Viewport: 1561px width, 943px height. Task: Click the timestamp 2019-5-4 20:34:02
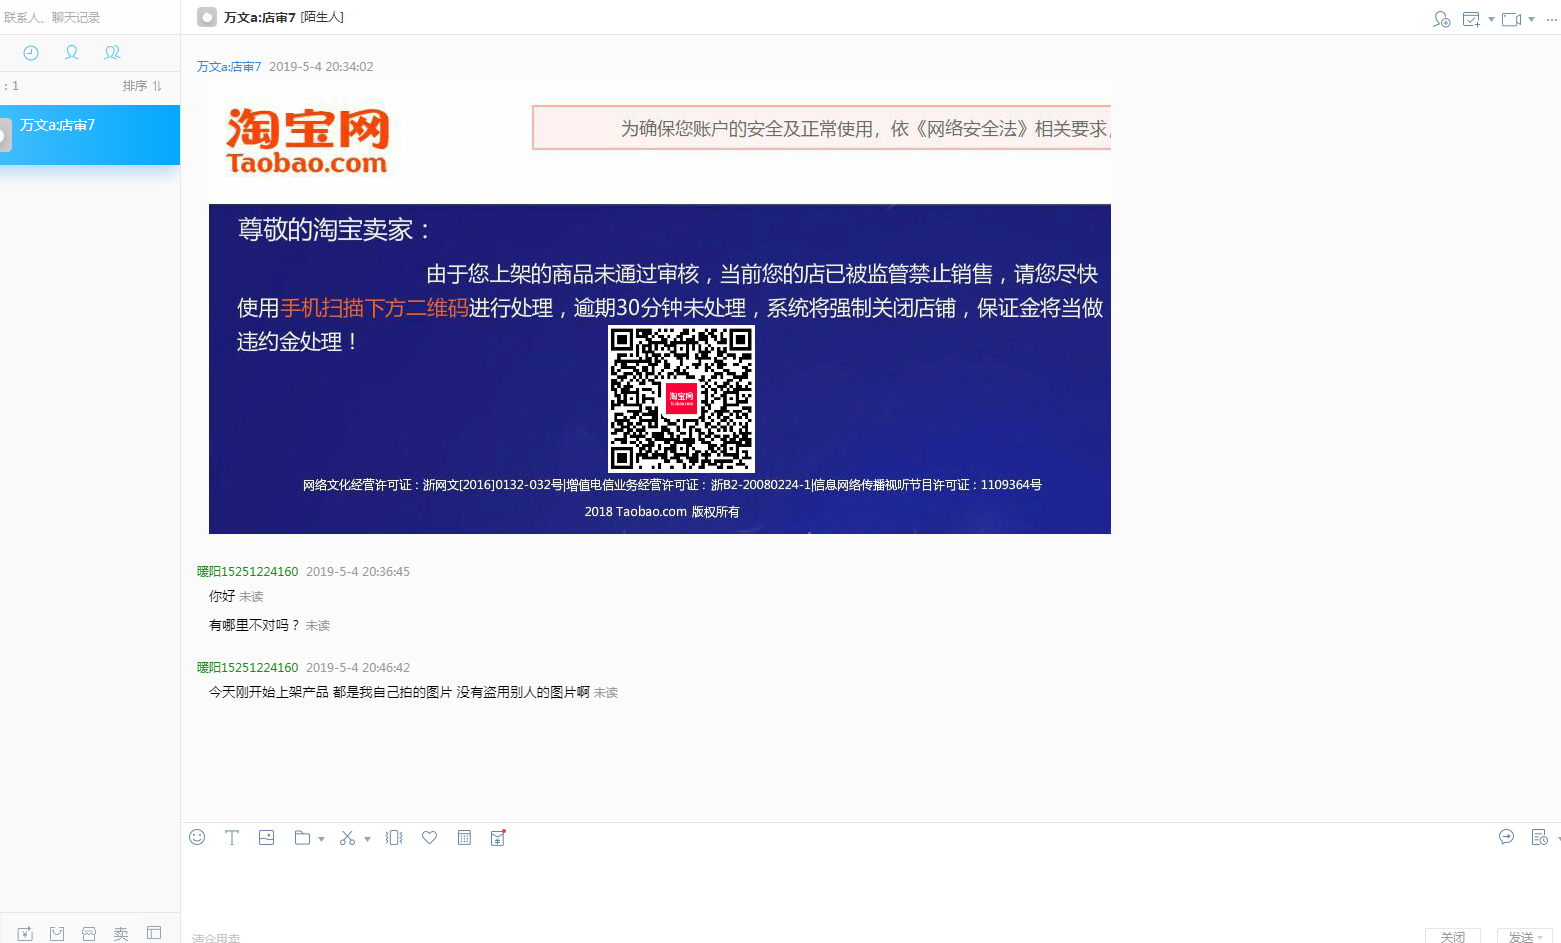[321, 67]
